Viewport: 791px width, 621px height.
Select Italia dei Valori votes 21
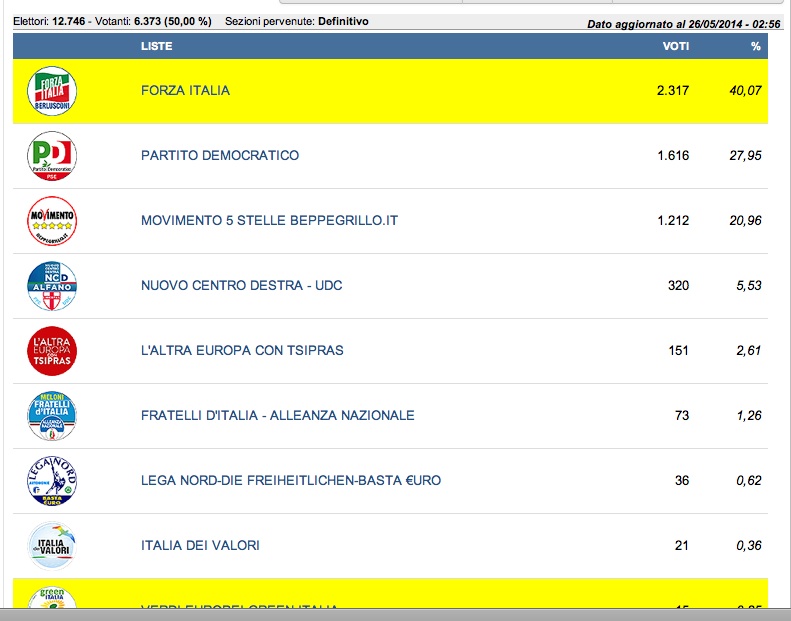(682, 546)
